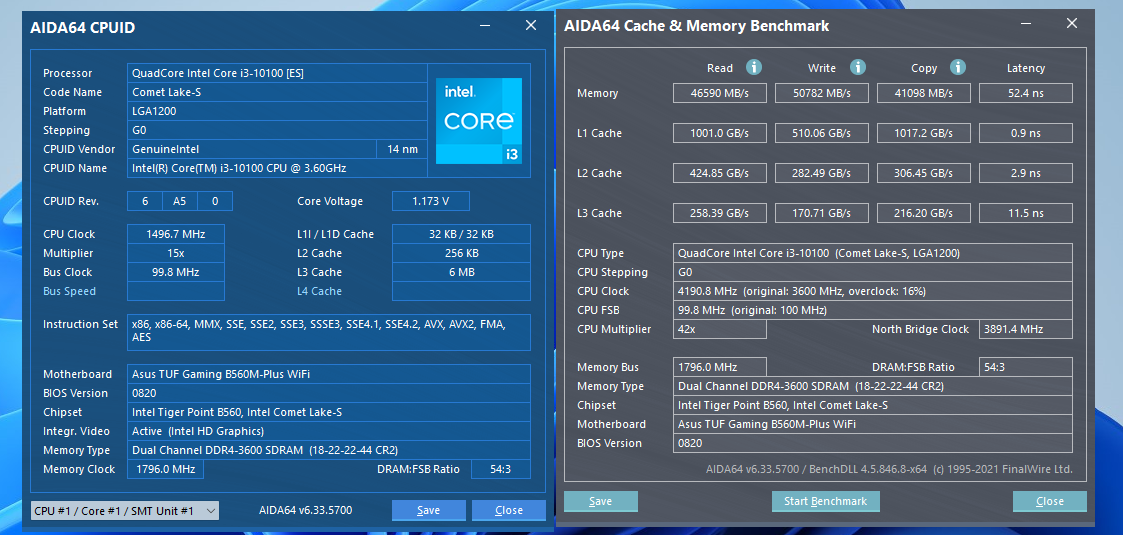This screenshot has width=1123, height=535.
Task: Click the Core Voltage value 1.173 V
Action: pos(430,201)
